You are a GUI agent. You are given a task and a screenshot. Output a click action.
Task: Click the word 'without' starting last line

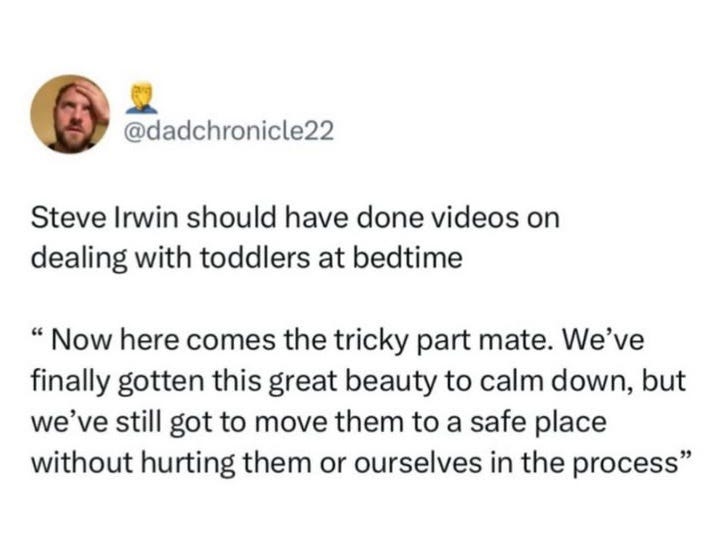coord(82,463)
